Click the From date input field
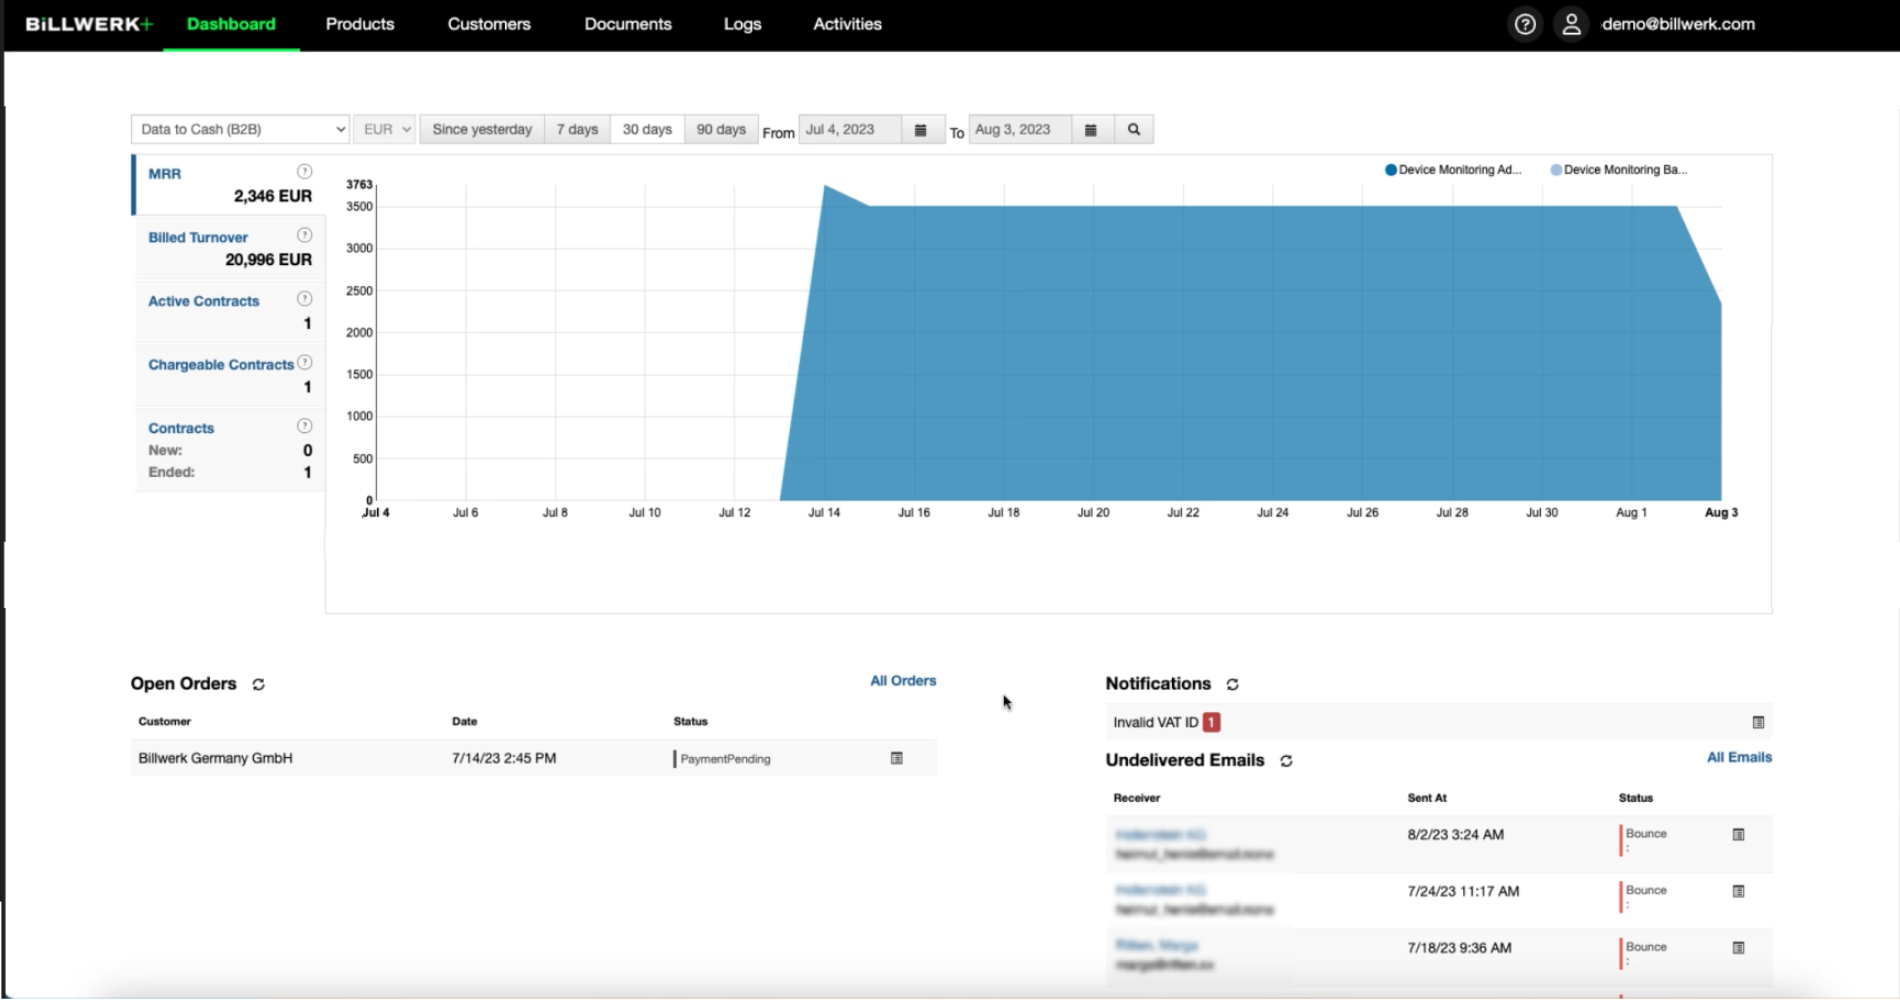 click(850, 130)
